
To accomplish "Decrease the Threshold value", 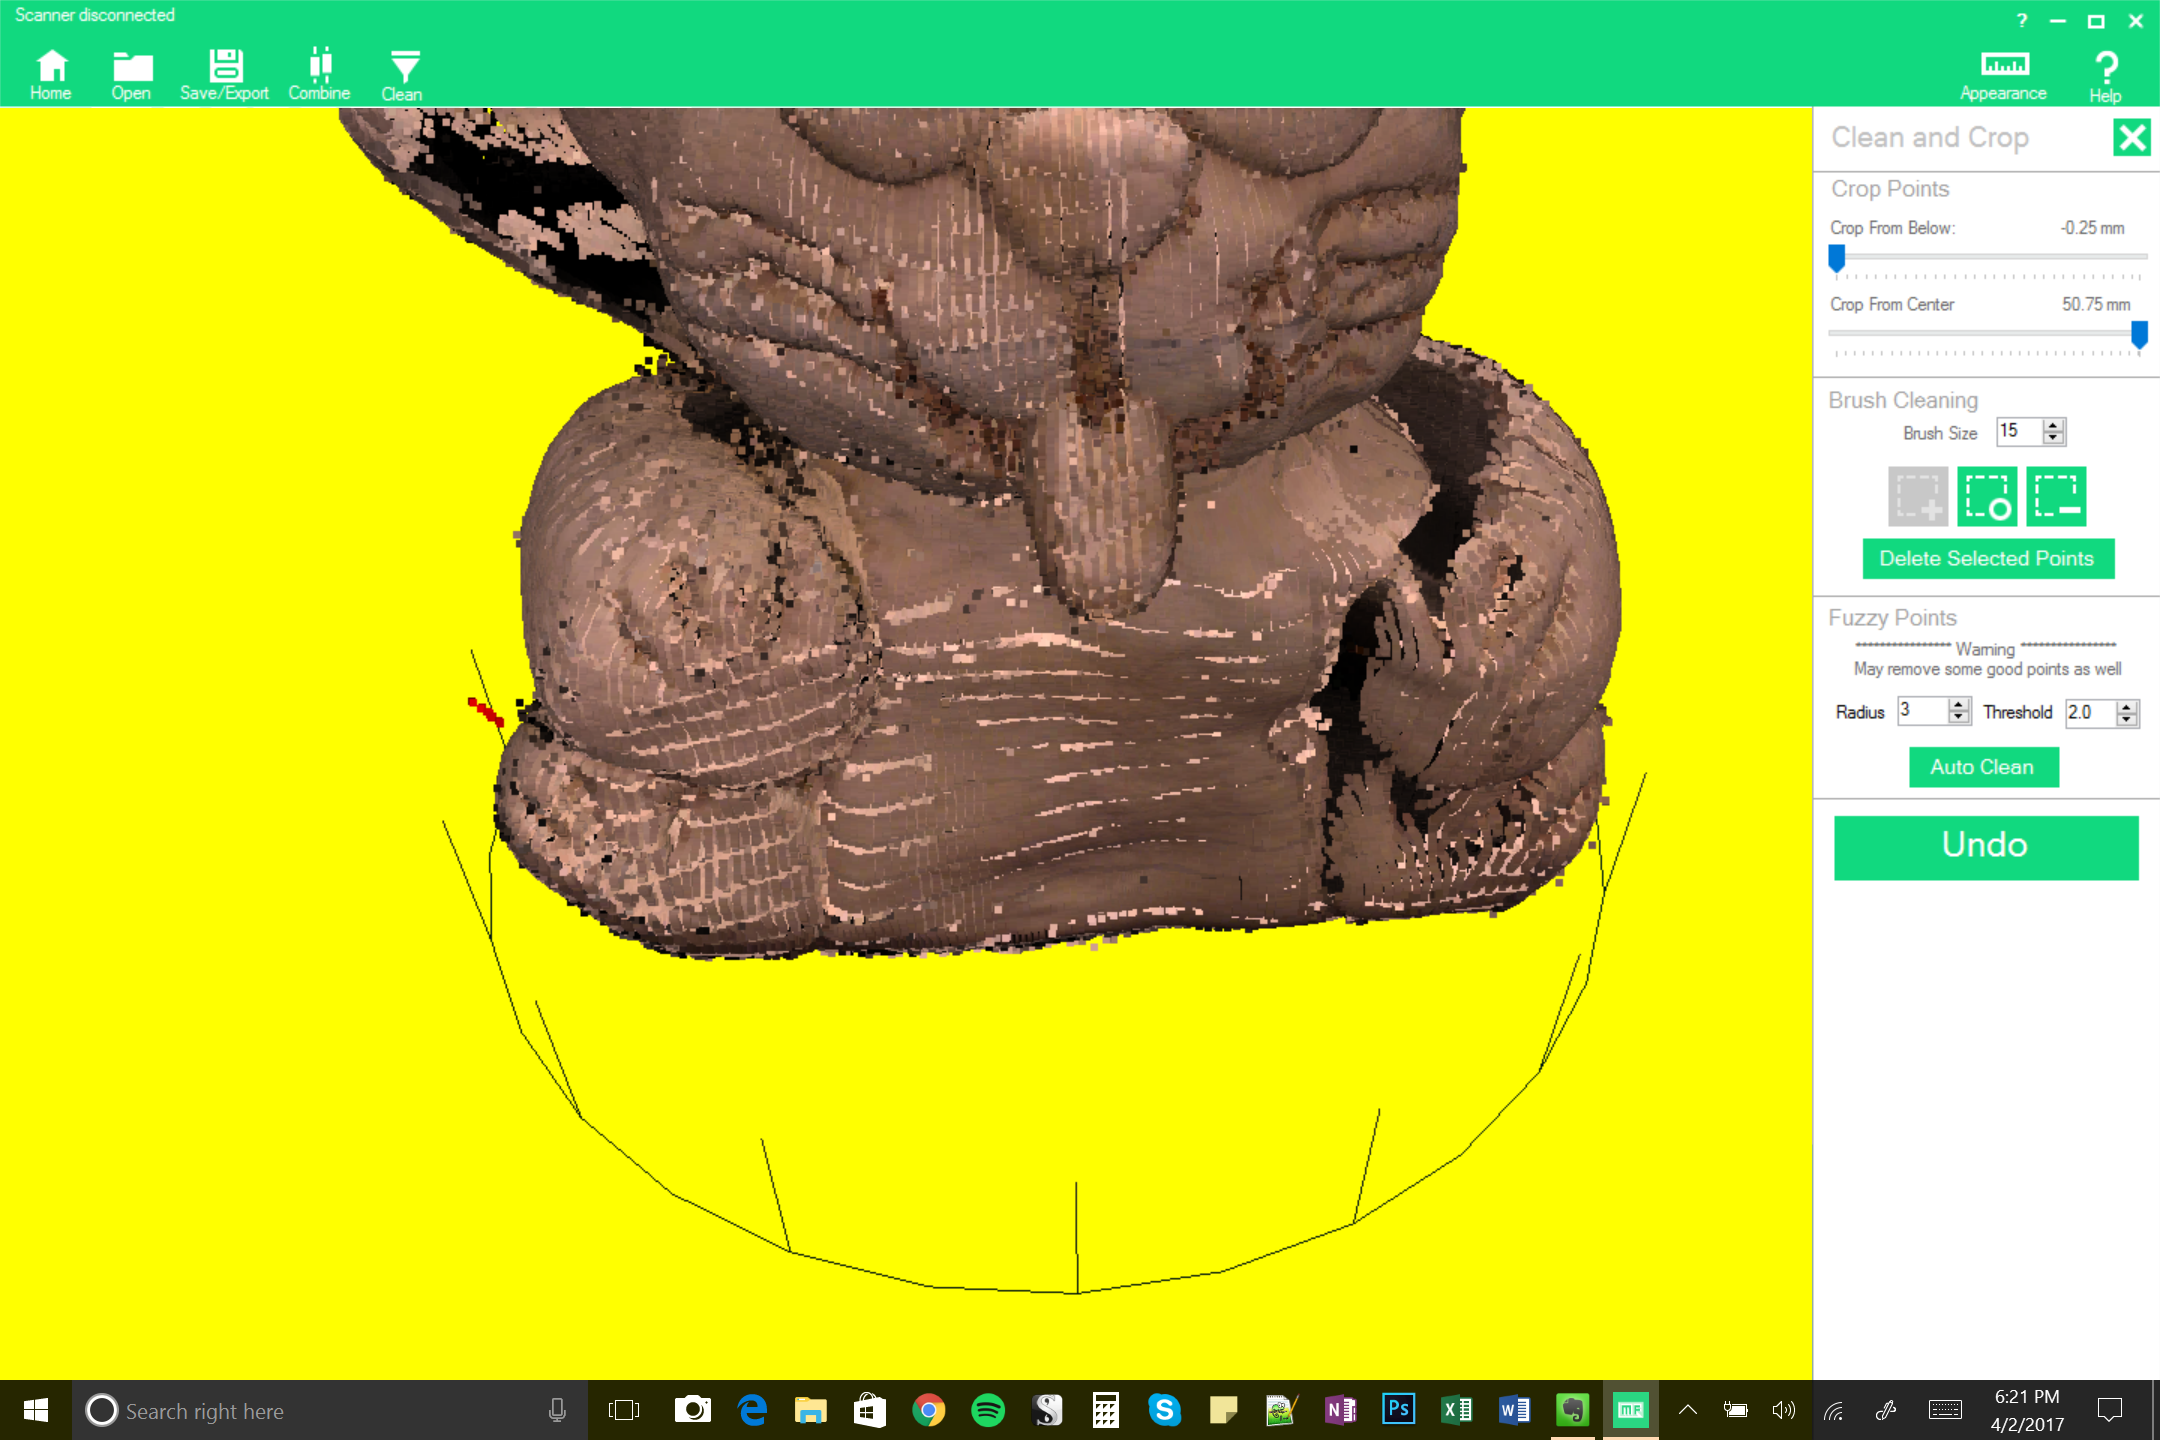I will pyautogui.click(x=2126, y=719).
